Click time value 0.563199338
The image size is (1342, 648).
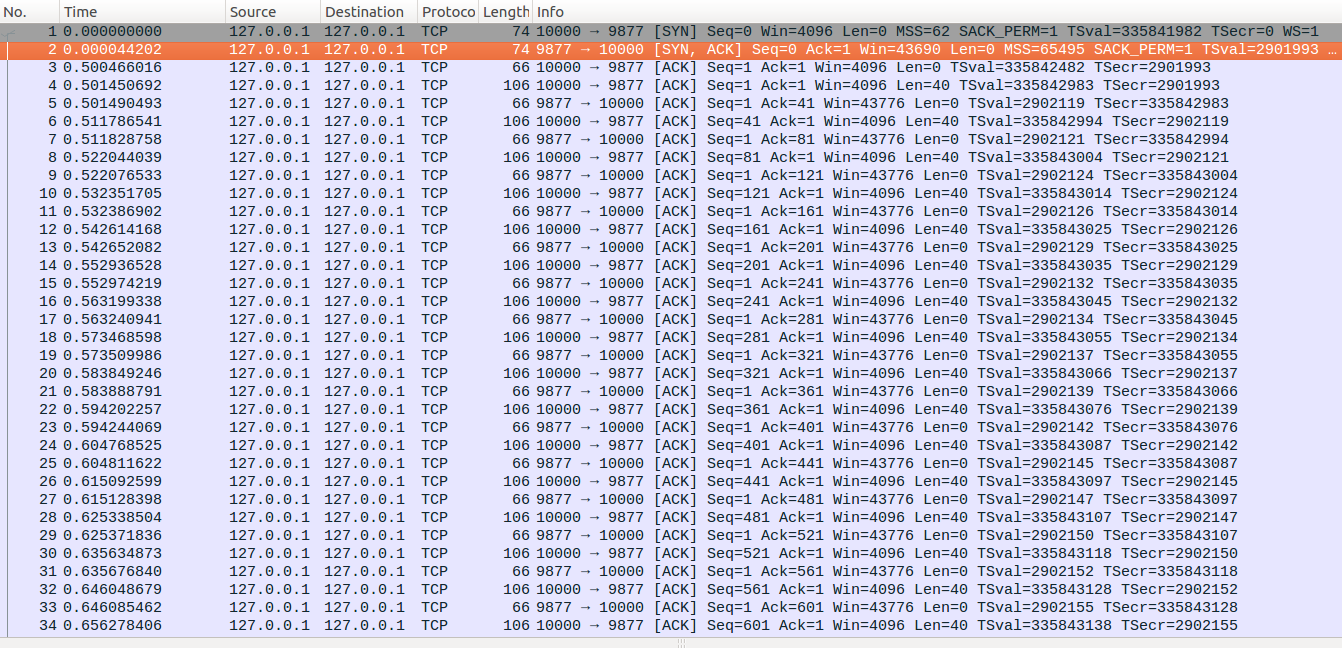point(112,301)
